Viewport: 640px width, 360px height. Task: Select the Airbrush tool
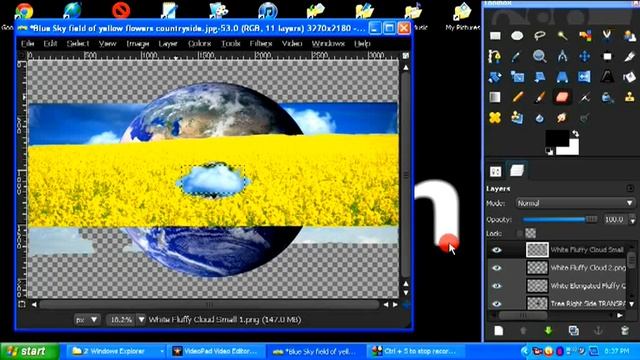(585, 97)
